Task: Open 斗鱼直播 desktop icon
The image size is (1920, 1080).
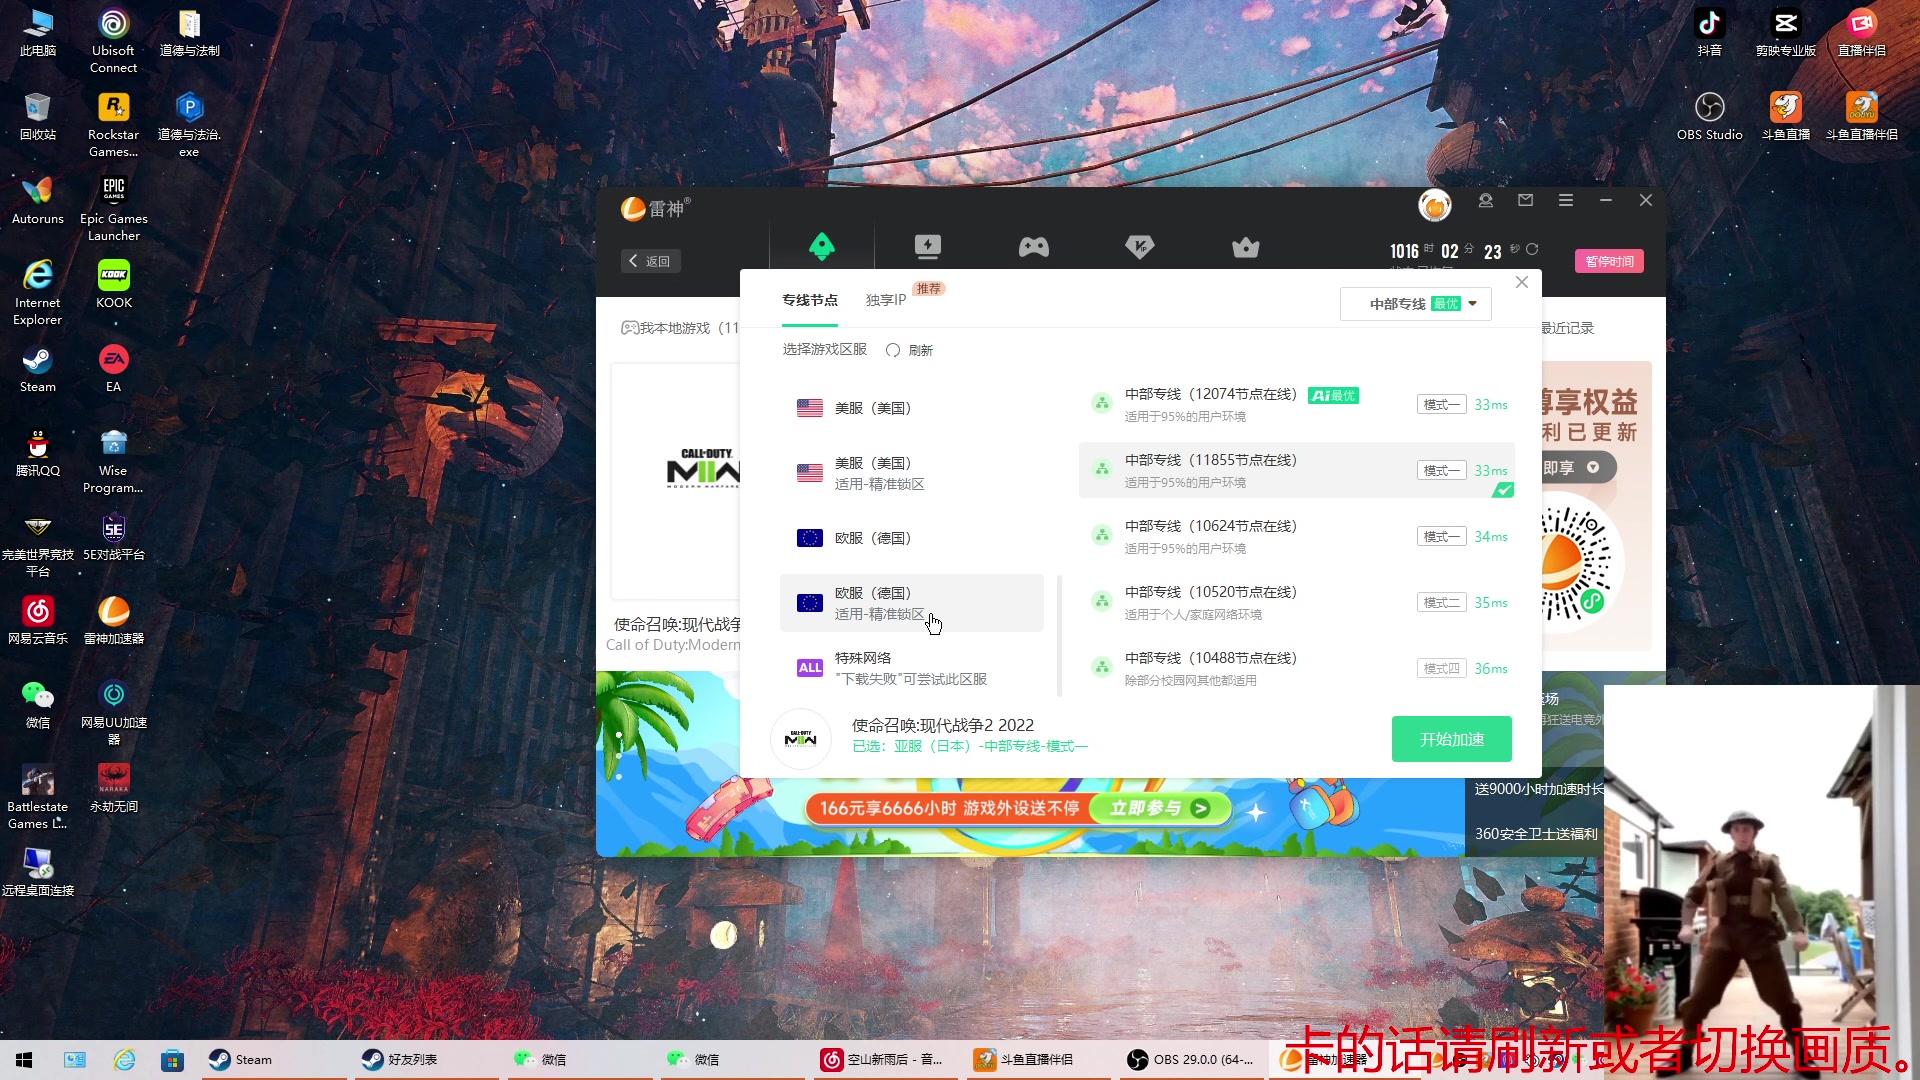Action: click(1785, 116)
